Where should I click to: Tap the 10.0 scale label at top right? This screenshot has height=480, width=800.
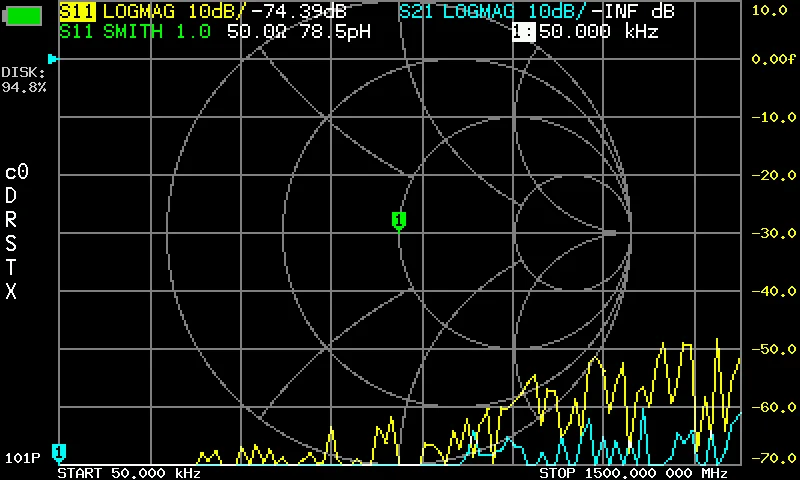coord(769,10)
